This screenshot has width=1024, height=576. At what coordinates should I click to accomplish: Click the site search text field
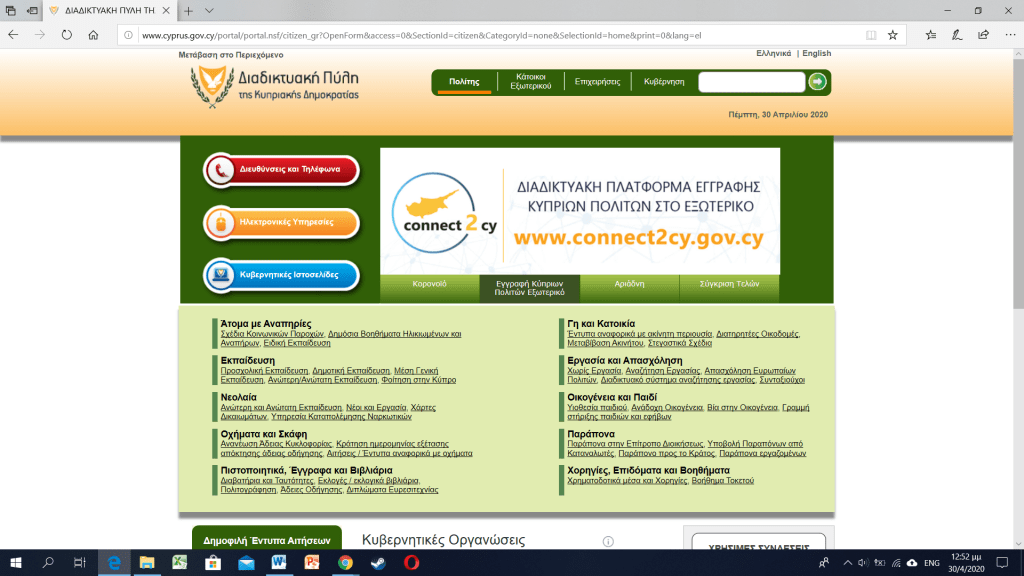751,82
